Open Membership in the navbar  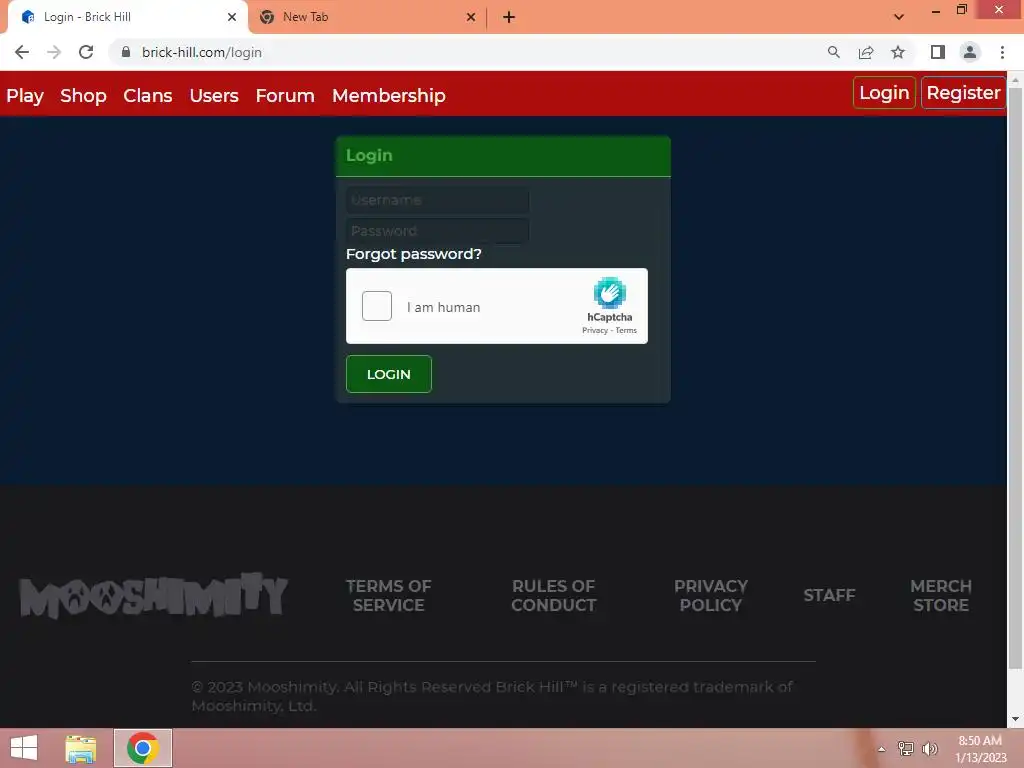pyautogui.click(x=389, y=95)
